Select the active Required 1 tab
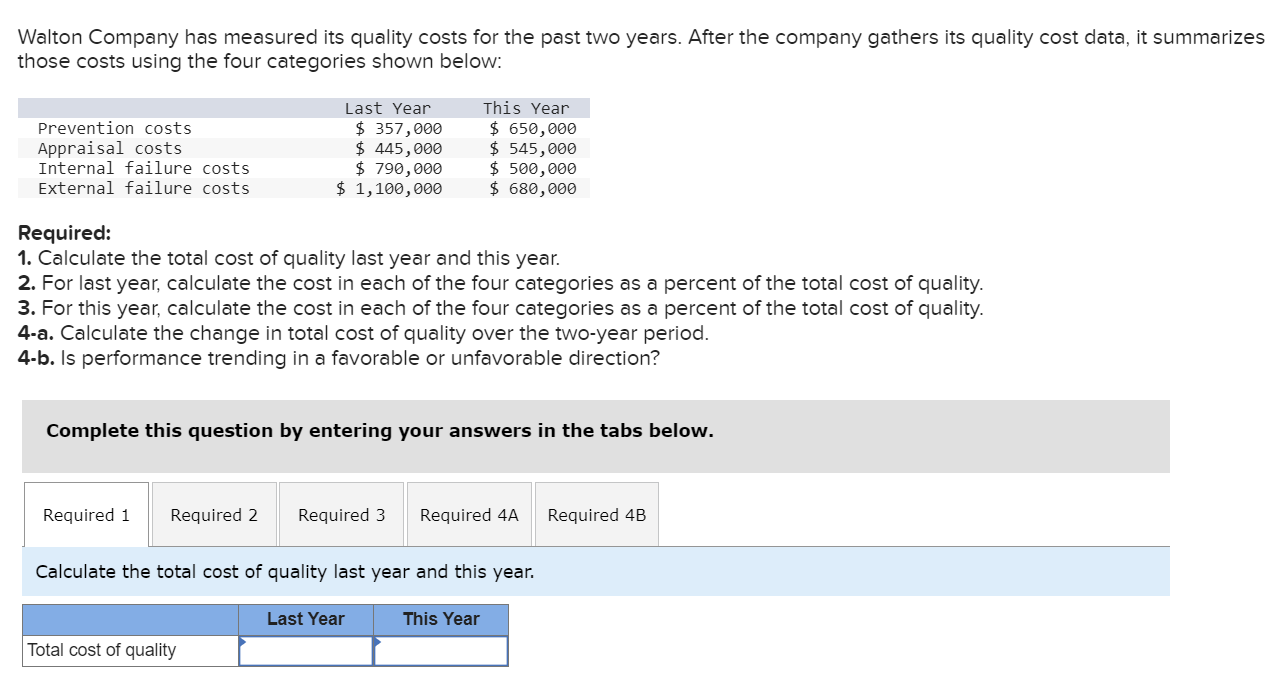The image size is (1284, 680). click(85, 514)
